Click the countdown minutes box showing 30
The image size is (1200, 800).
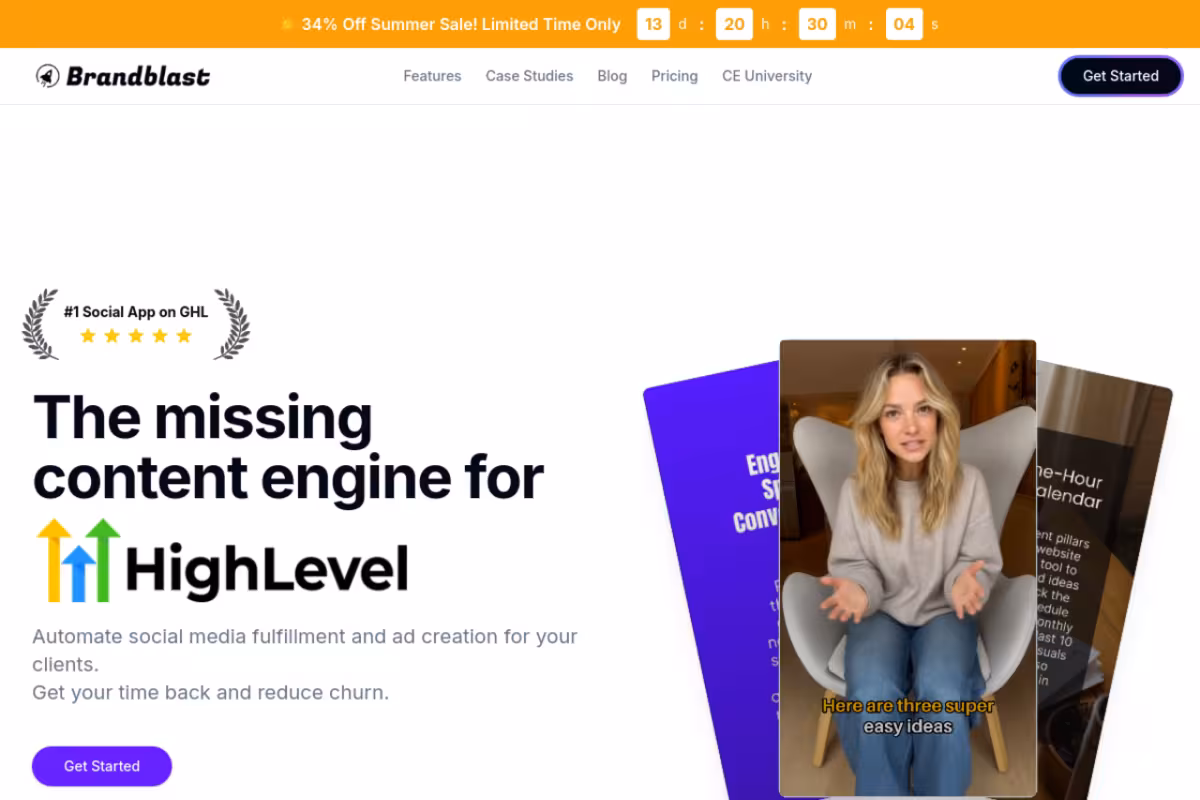click(817, 24)
